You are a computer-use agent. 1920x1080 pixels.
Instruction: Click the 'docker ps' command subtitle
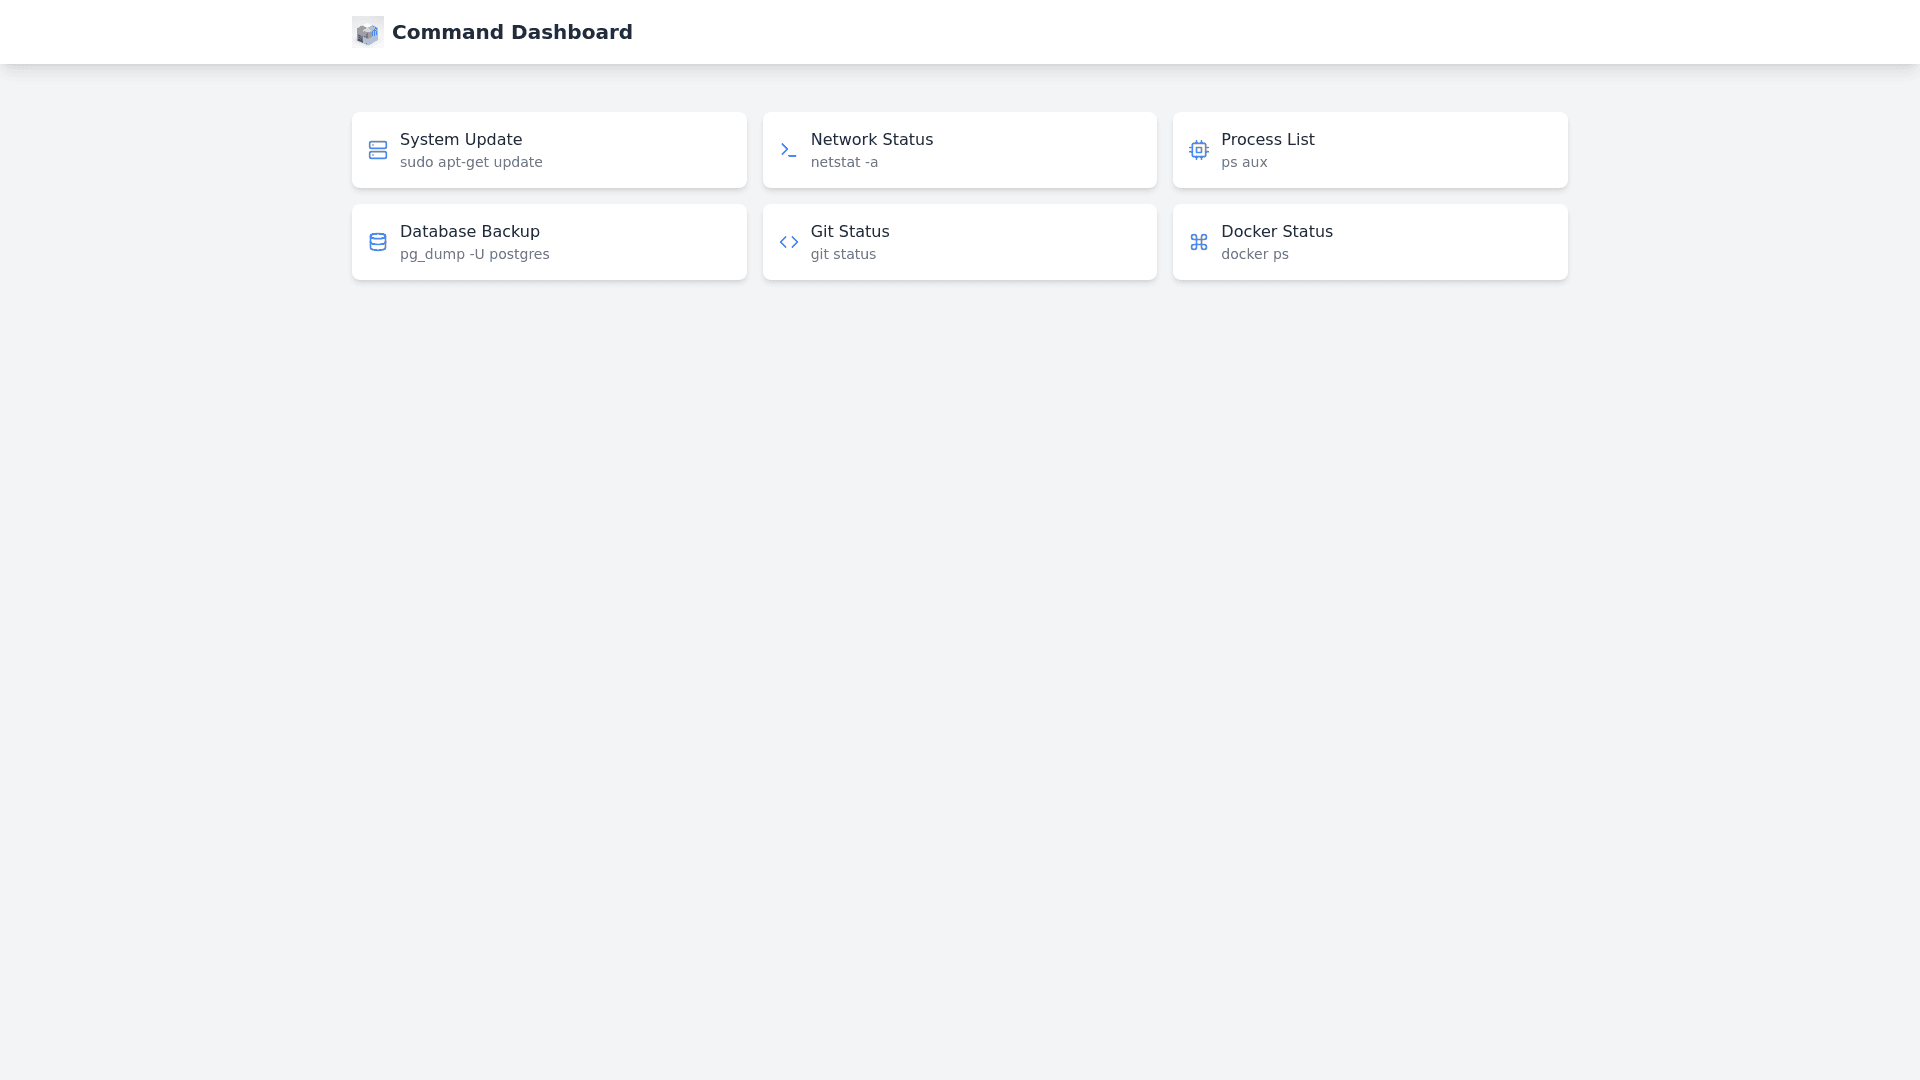click(1254, 254)
